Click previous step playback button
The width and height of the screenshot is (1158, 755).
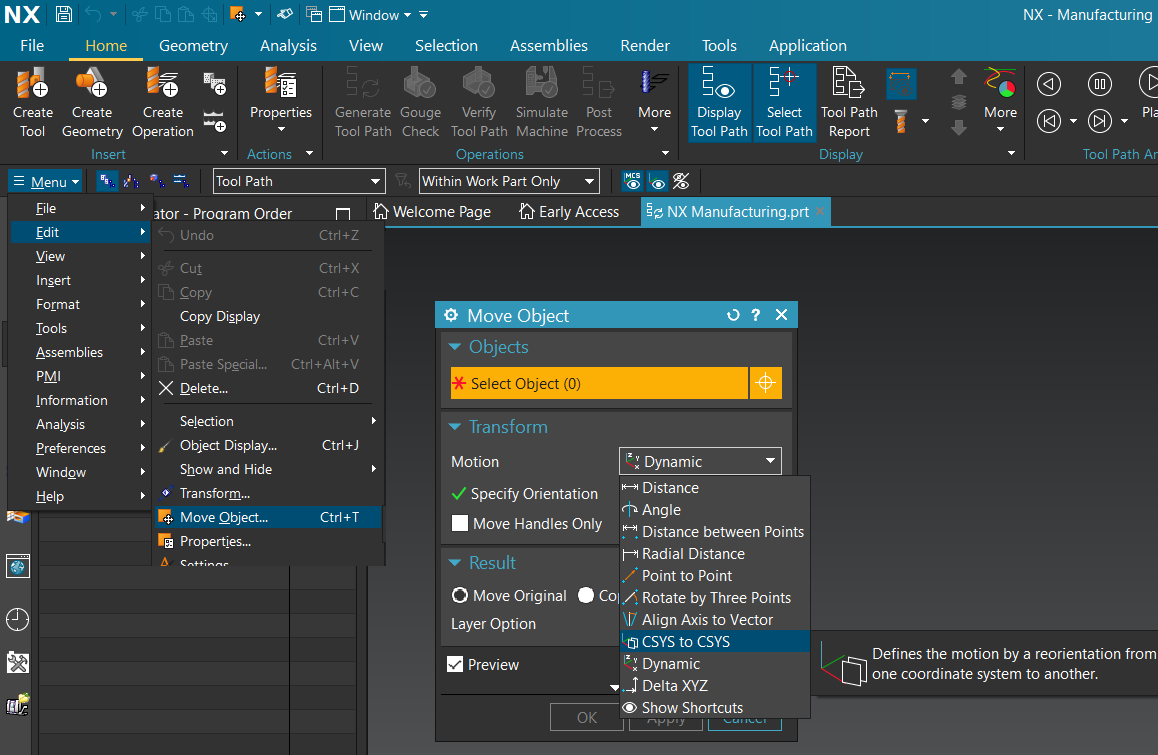point(1049,120)
